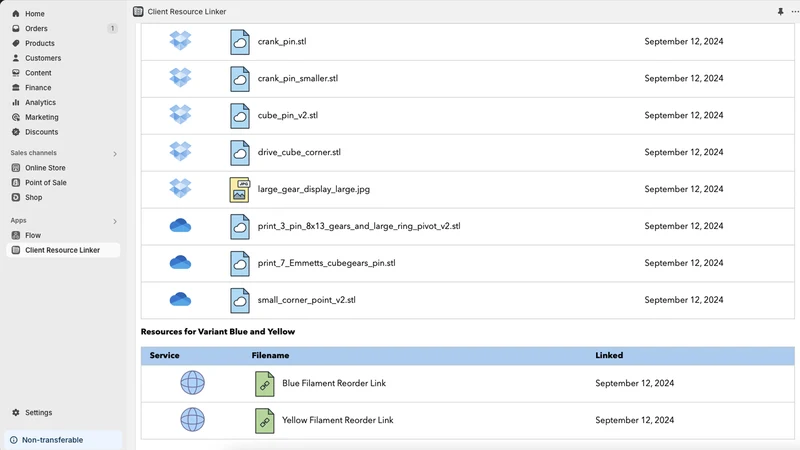Click the OneDrive icon for small_corner_point_v2.stl
This screenshot has height=450, width=800.
click(x=180, y=299)
